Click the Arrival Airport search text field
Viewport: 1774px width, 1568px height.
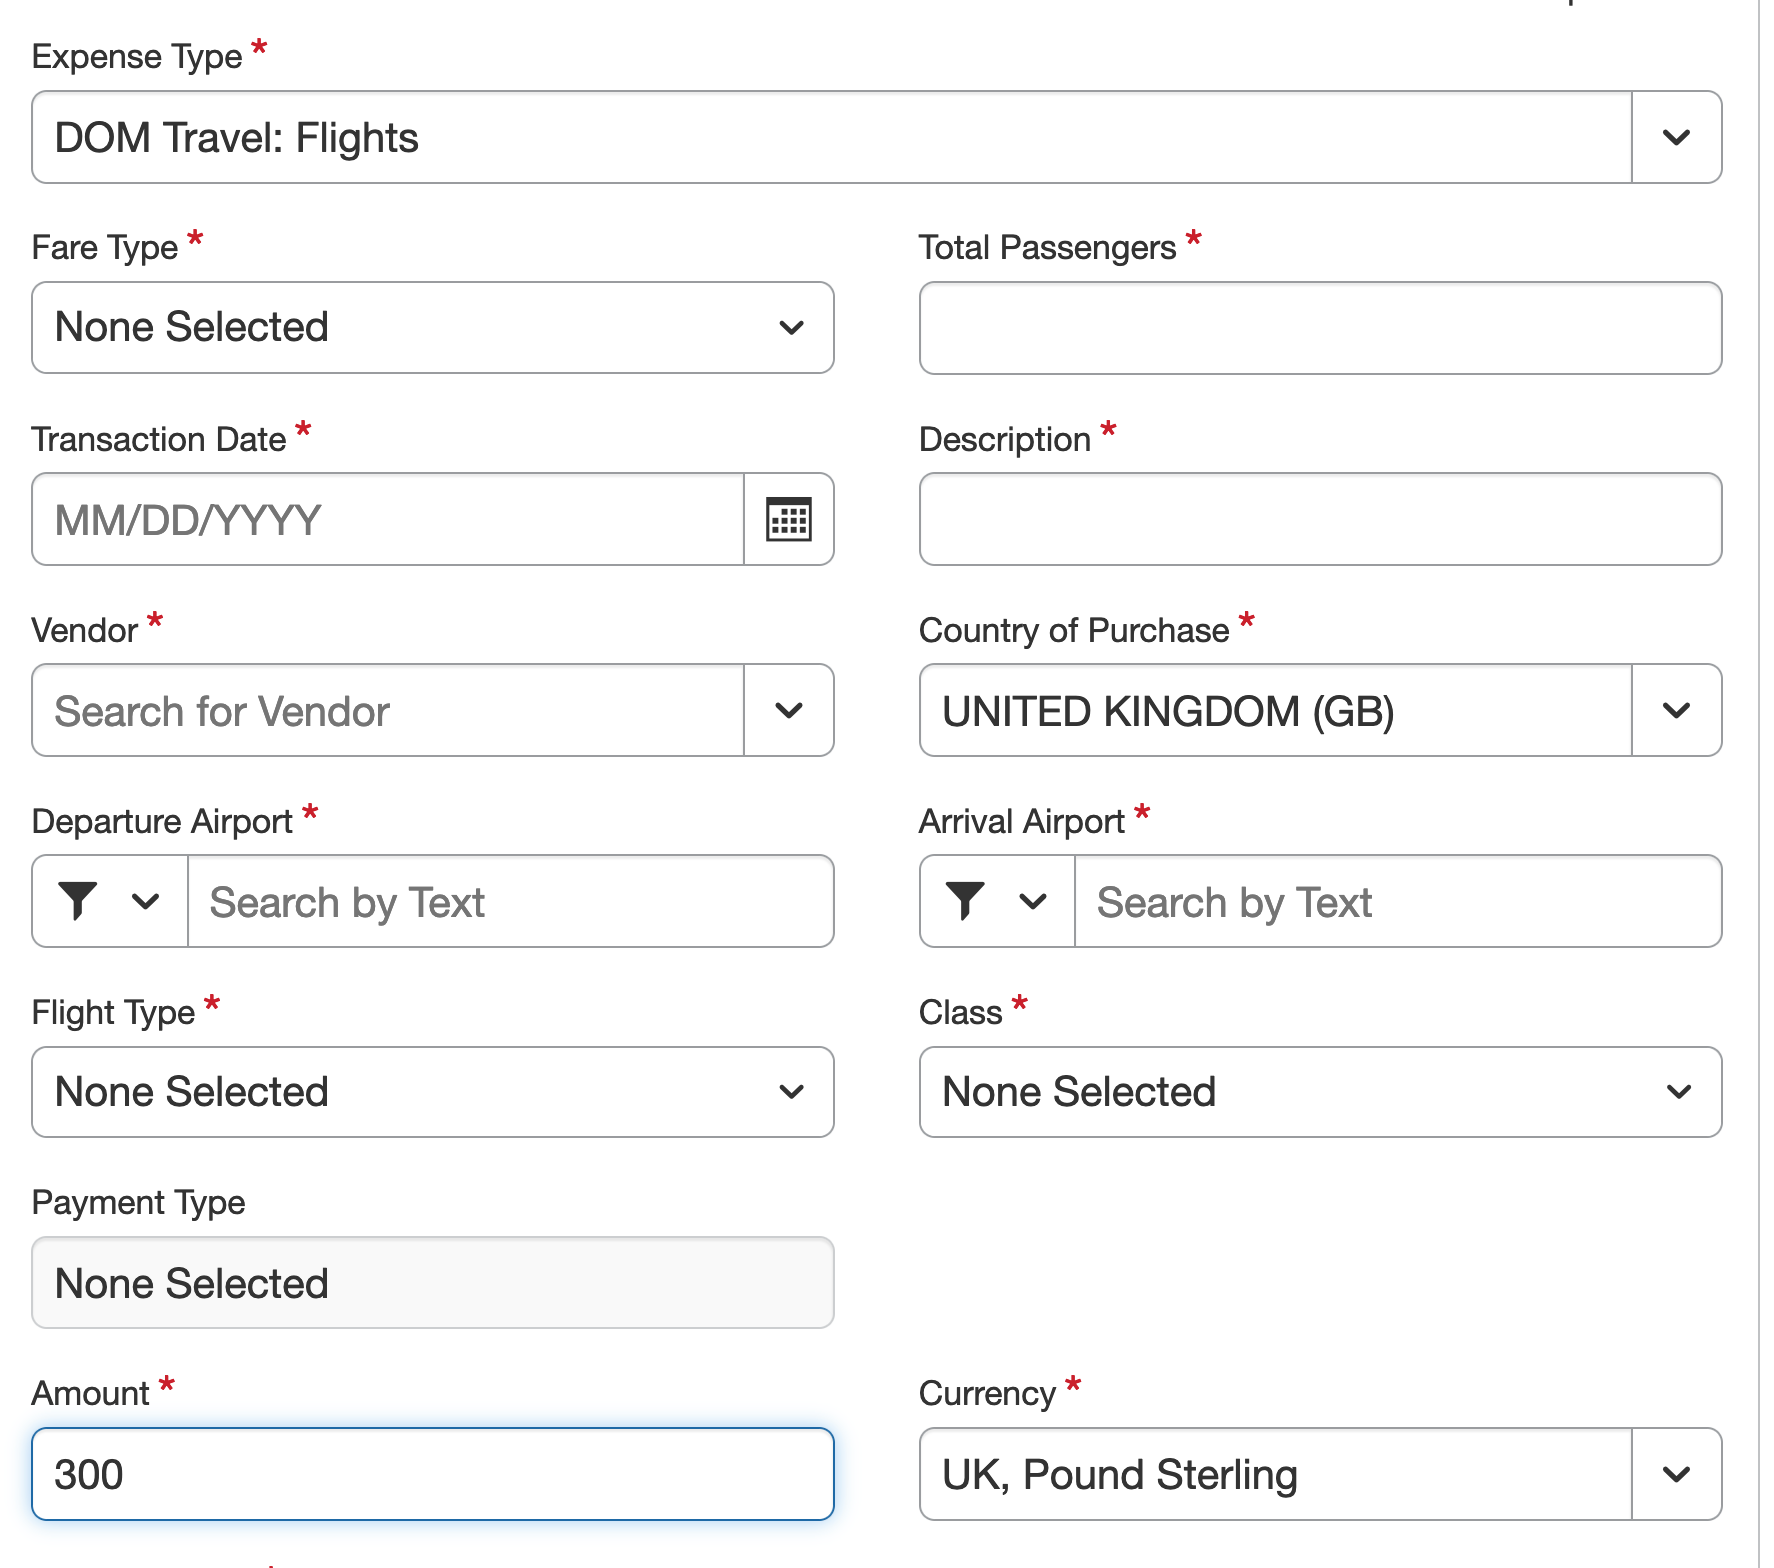1397,902
